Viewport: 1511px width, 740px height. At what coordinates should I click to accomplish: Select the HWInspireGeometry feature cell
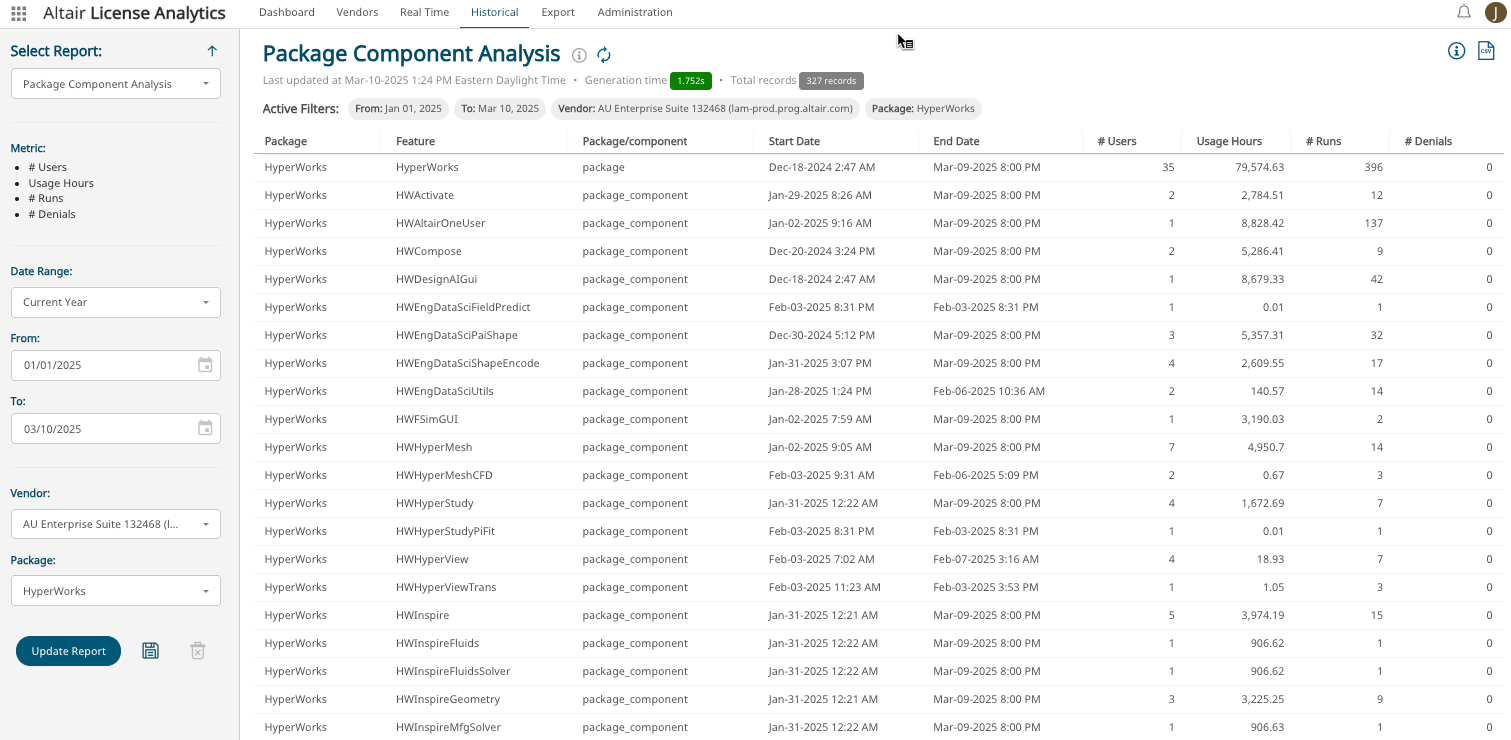click(448, 699)
